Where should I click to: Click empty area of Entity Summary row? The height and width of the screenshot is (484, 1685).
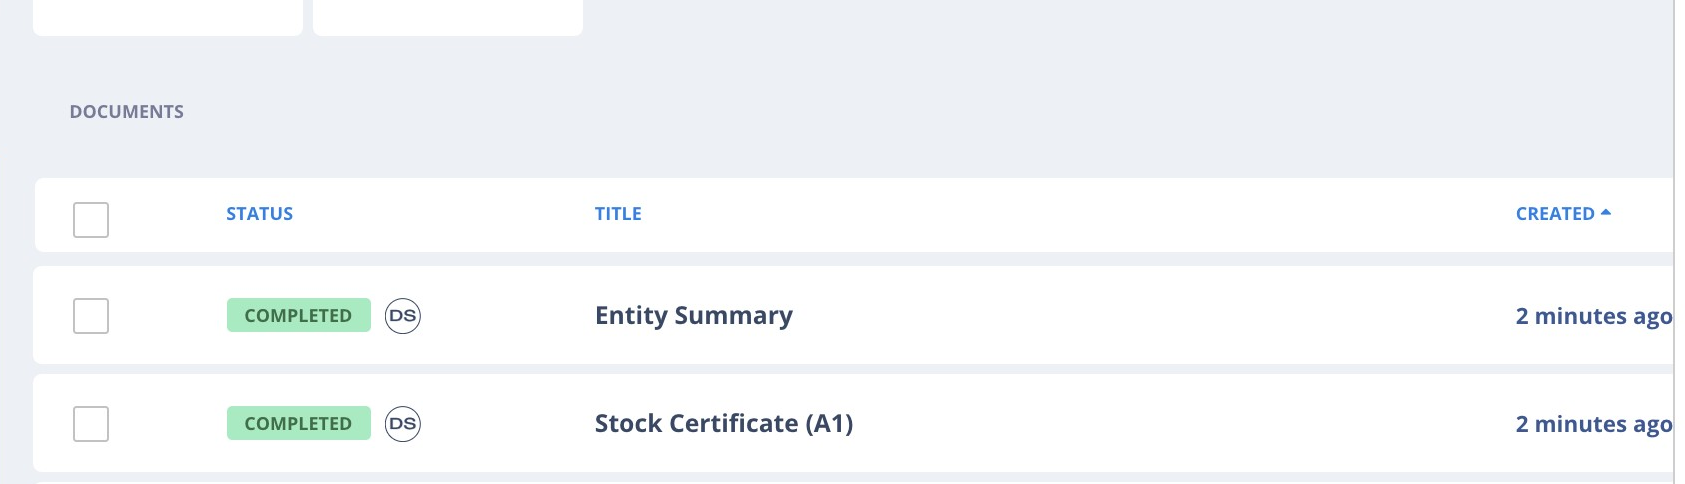(1150, 316)
